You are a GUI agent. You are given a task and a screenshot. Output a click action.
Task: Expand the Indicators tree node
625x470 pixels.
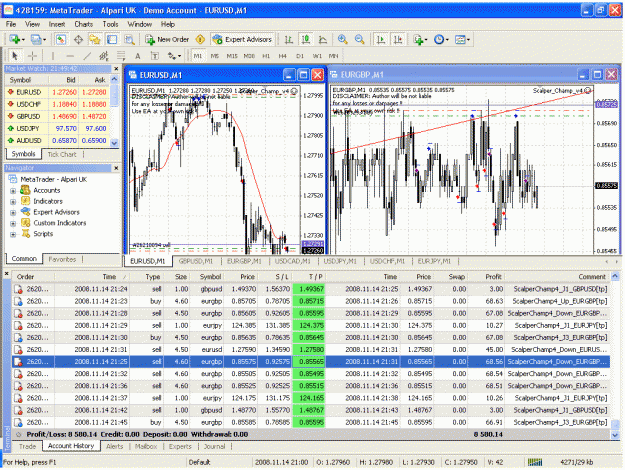point(13,201)
